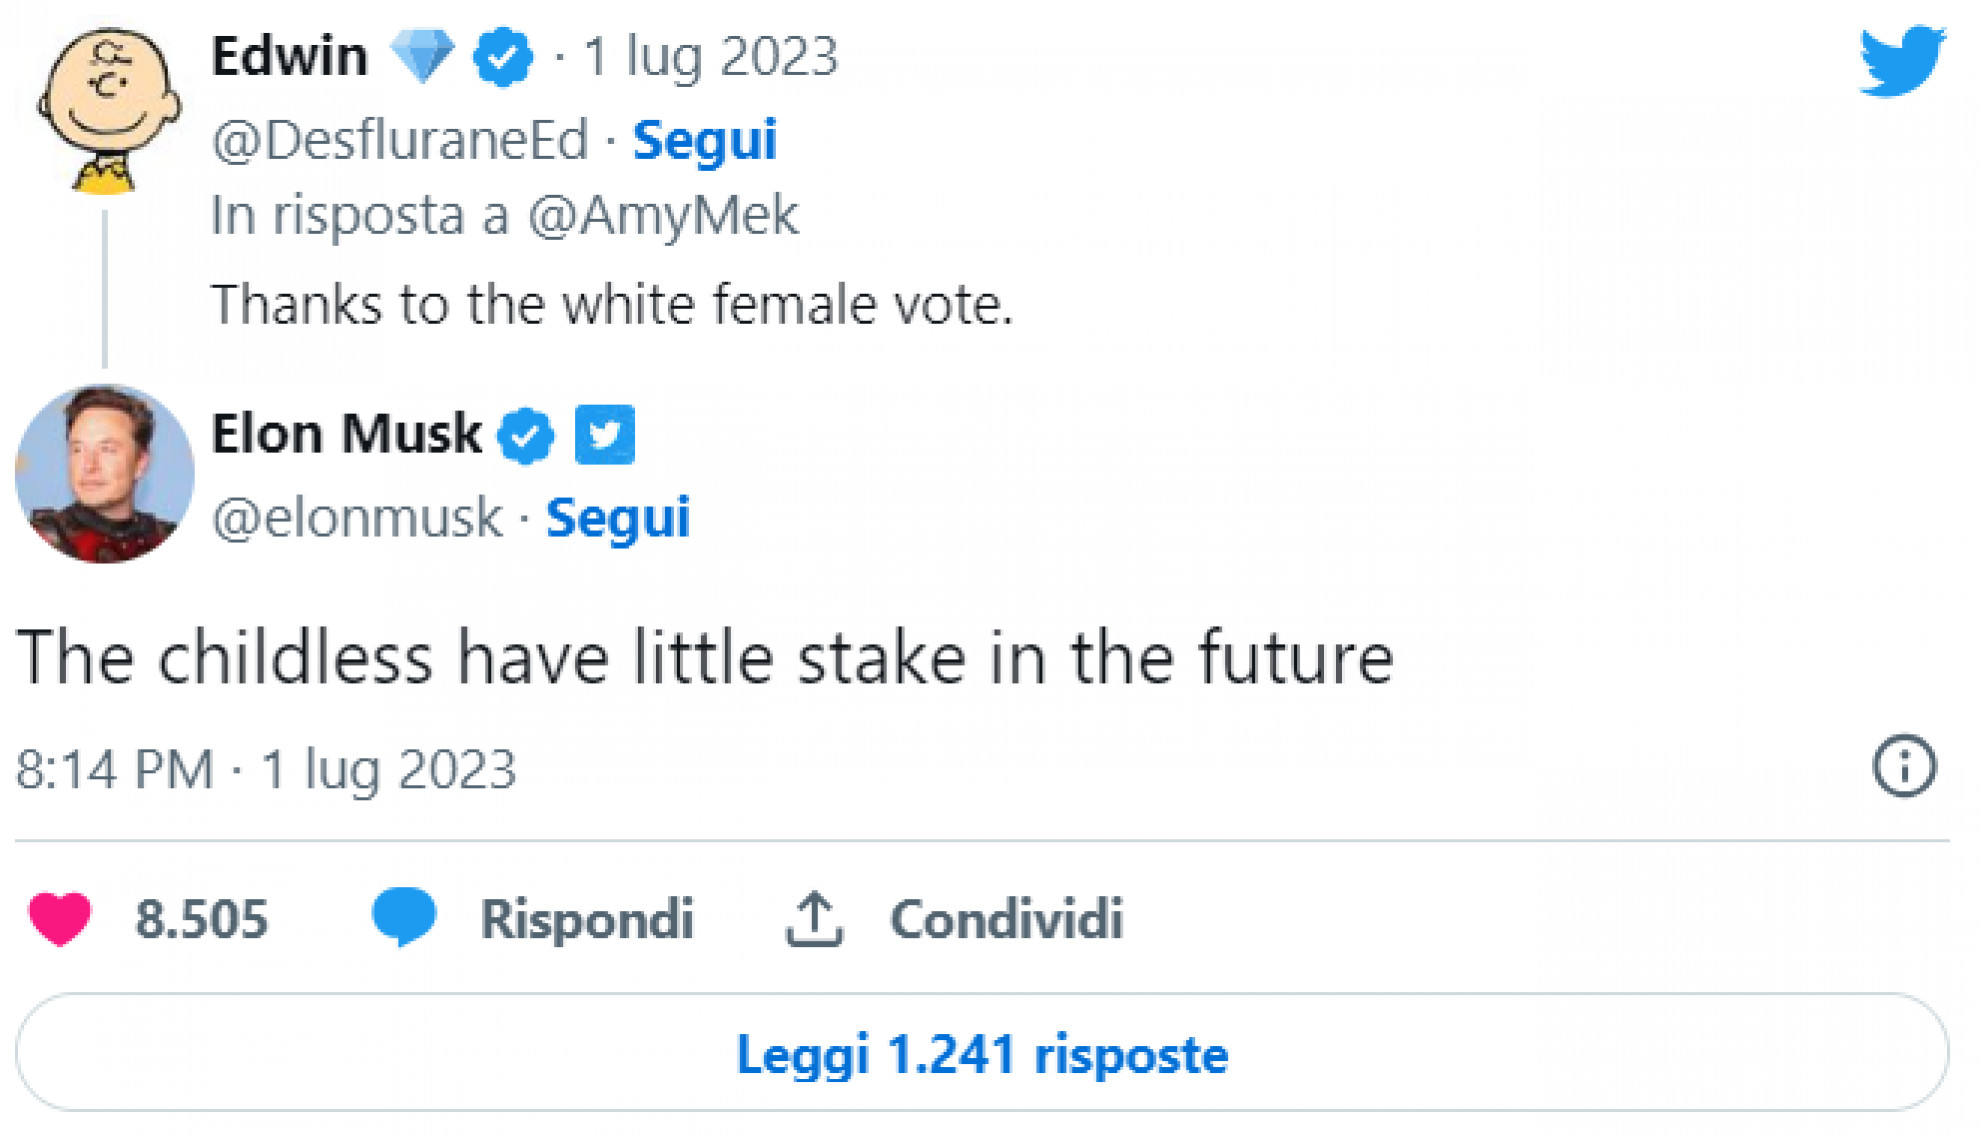Click the square Twitter affiliation badge
This screenshot has width=1980, height=1136.
(605, 435)
